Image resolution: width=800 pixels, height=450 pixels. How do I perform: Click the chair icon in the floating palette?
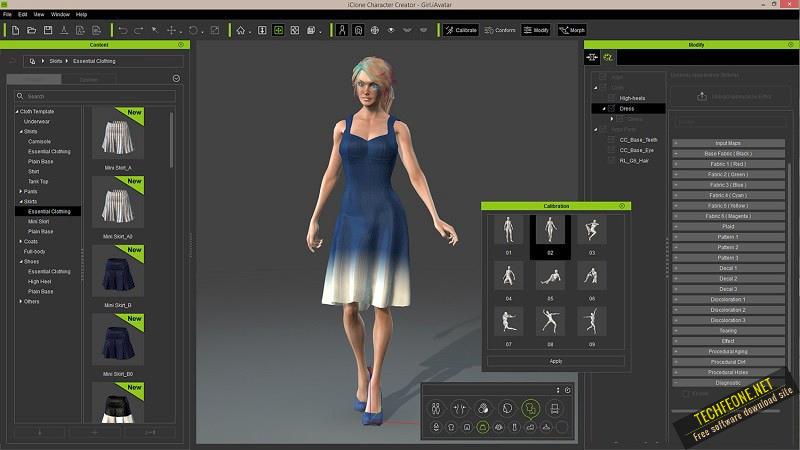555,408
